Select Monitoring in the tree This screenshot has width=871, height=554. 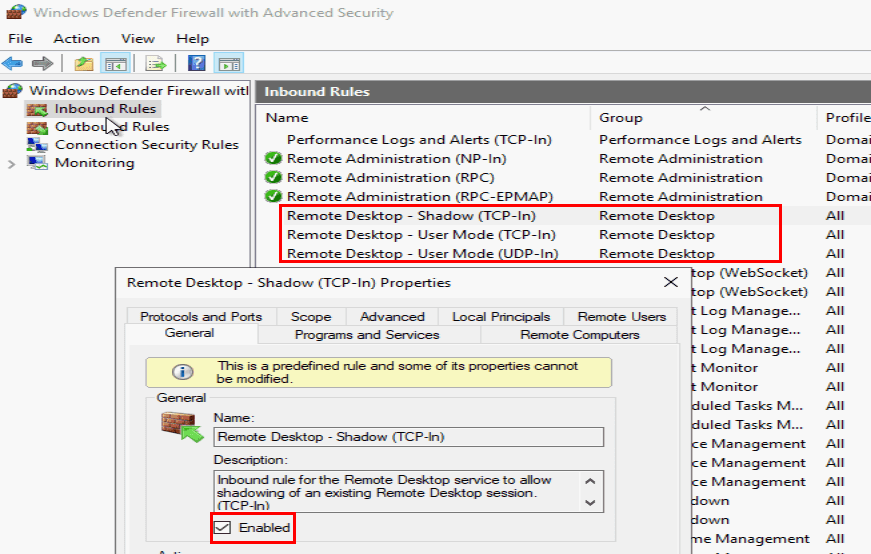[94, 163]
